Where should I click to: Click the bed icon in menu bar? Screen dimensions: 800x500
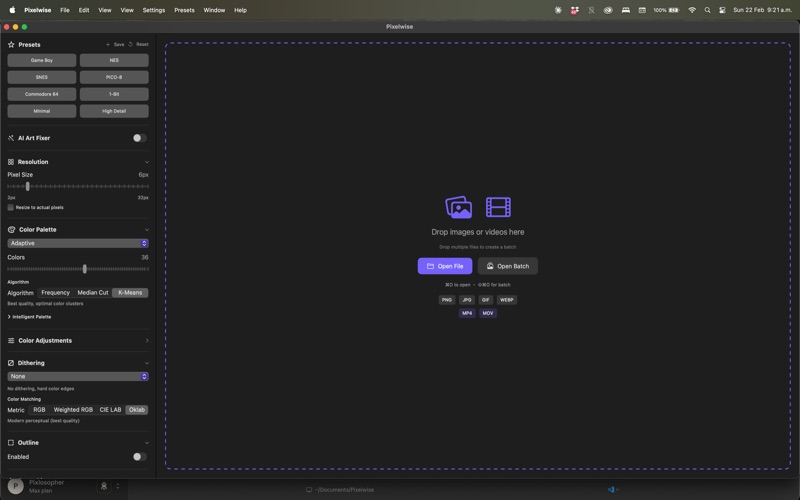pos(626,10)
